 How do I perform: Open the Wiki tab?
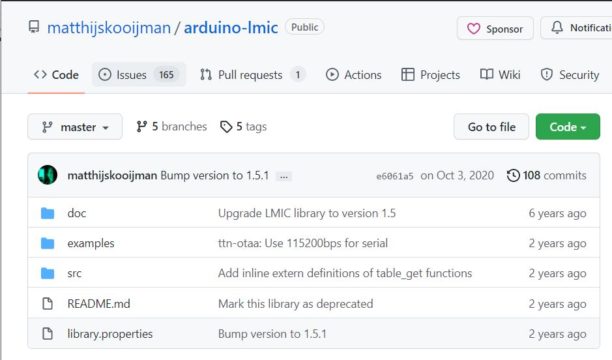pos(500,75)
